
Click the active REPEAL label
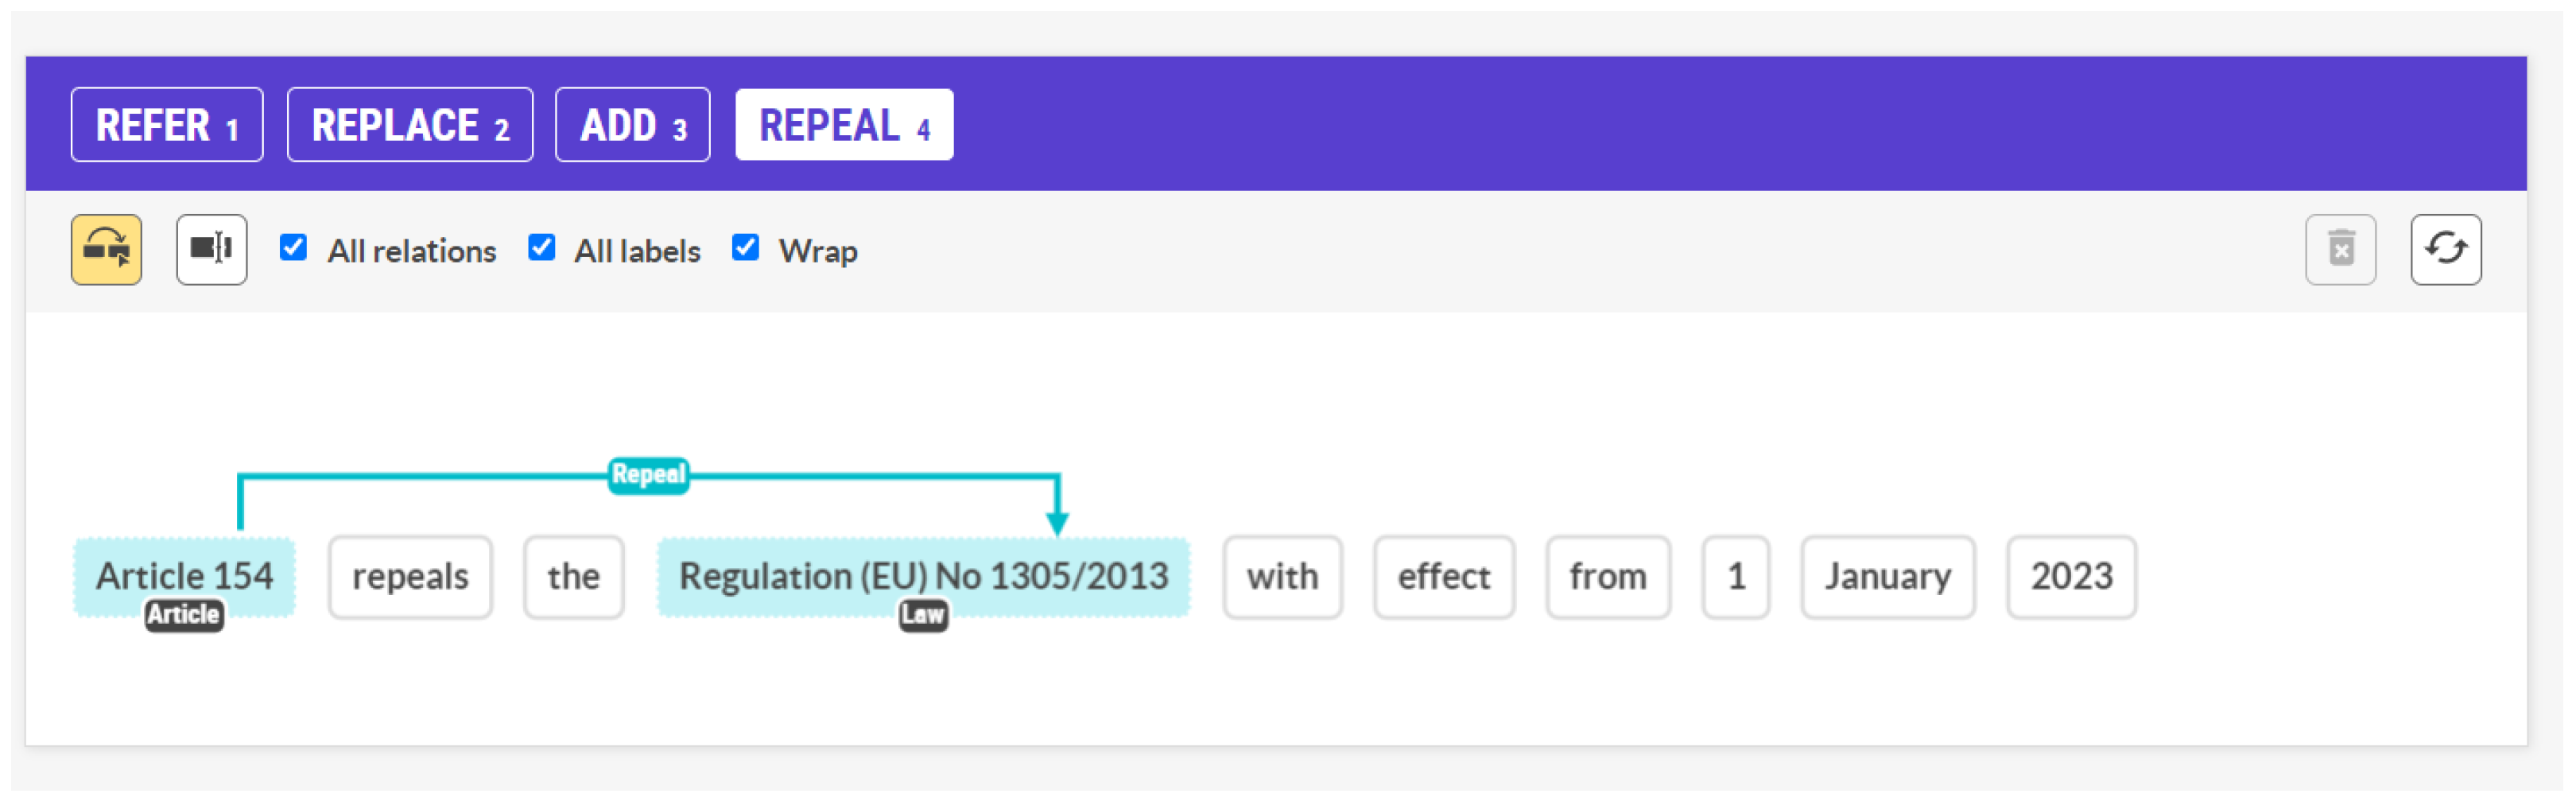tap(844, 125)
